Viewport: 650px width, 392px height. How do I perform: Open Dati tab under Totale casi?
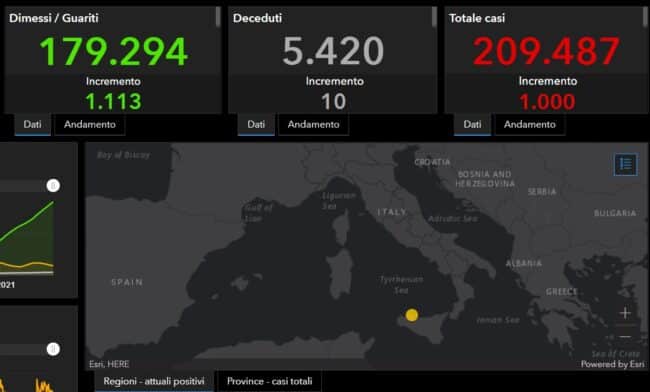coord(472,124)
